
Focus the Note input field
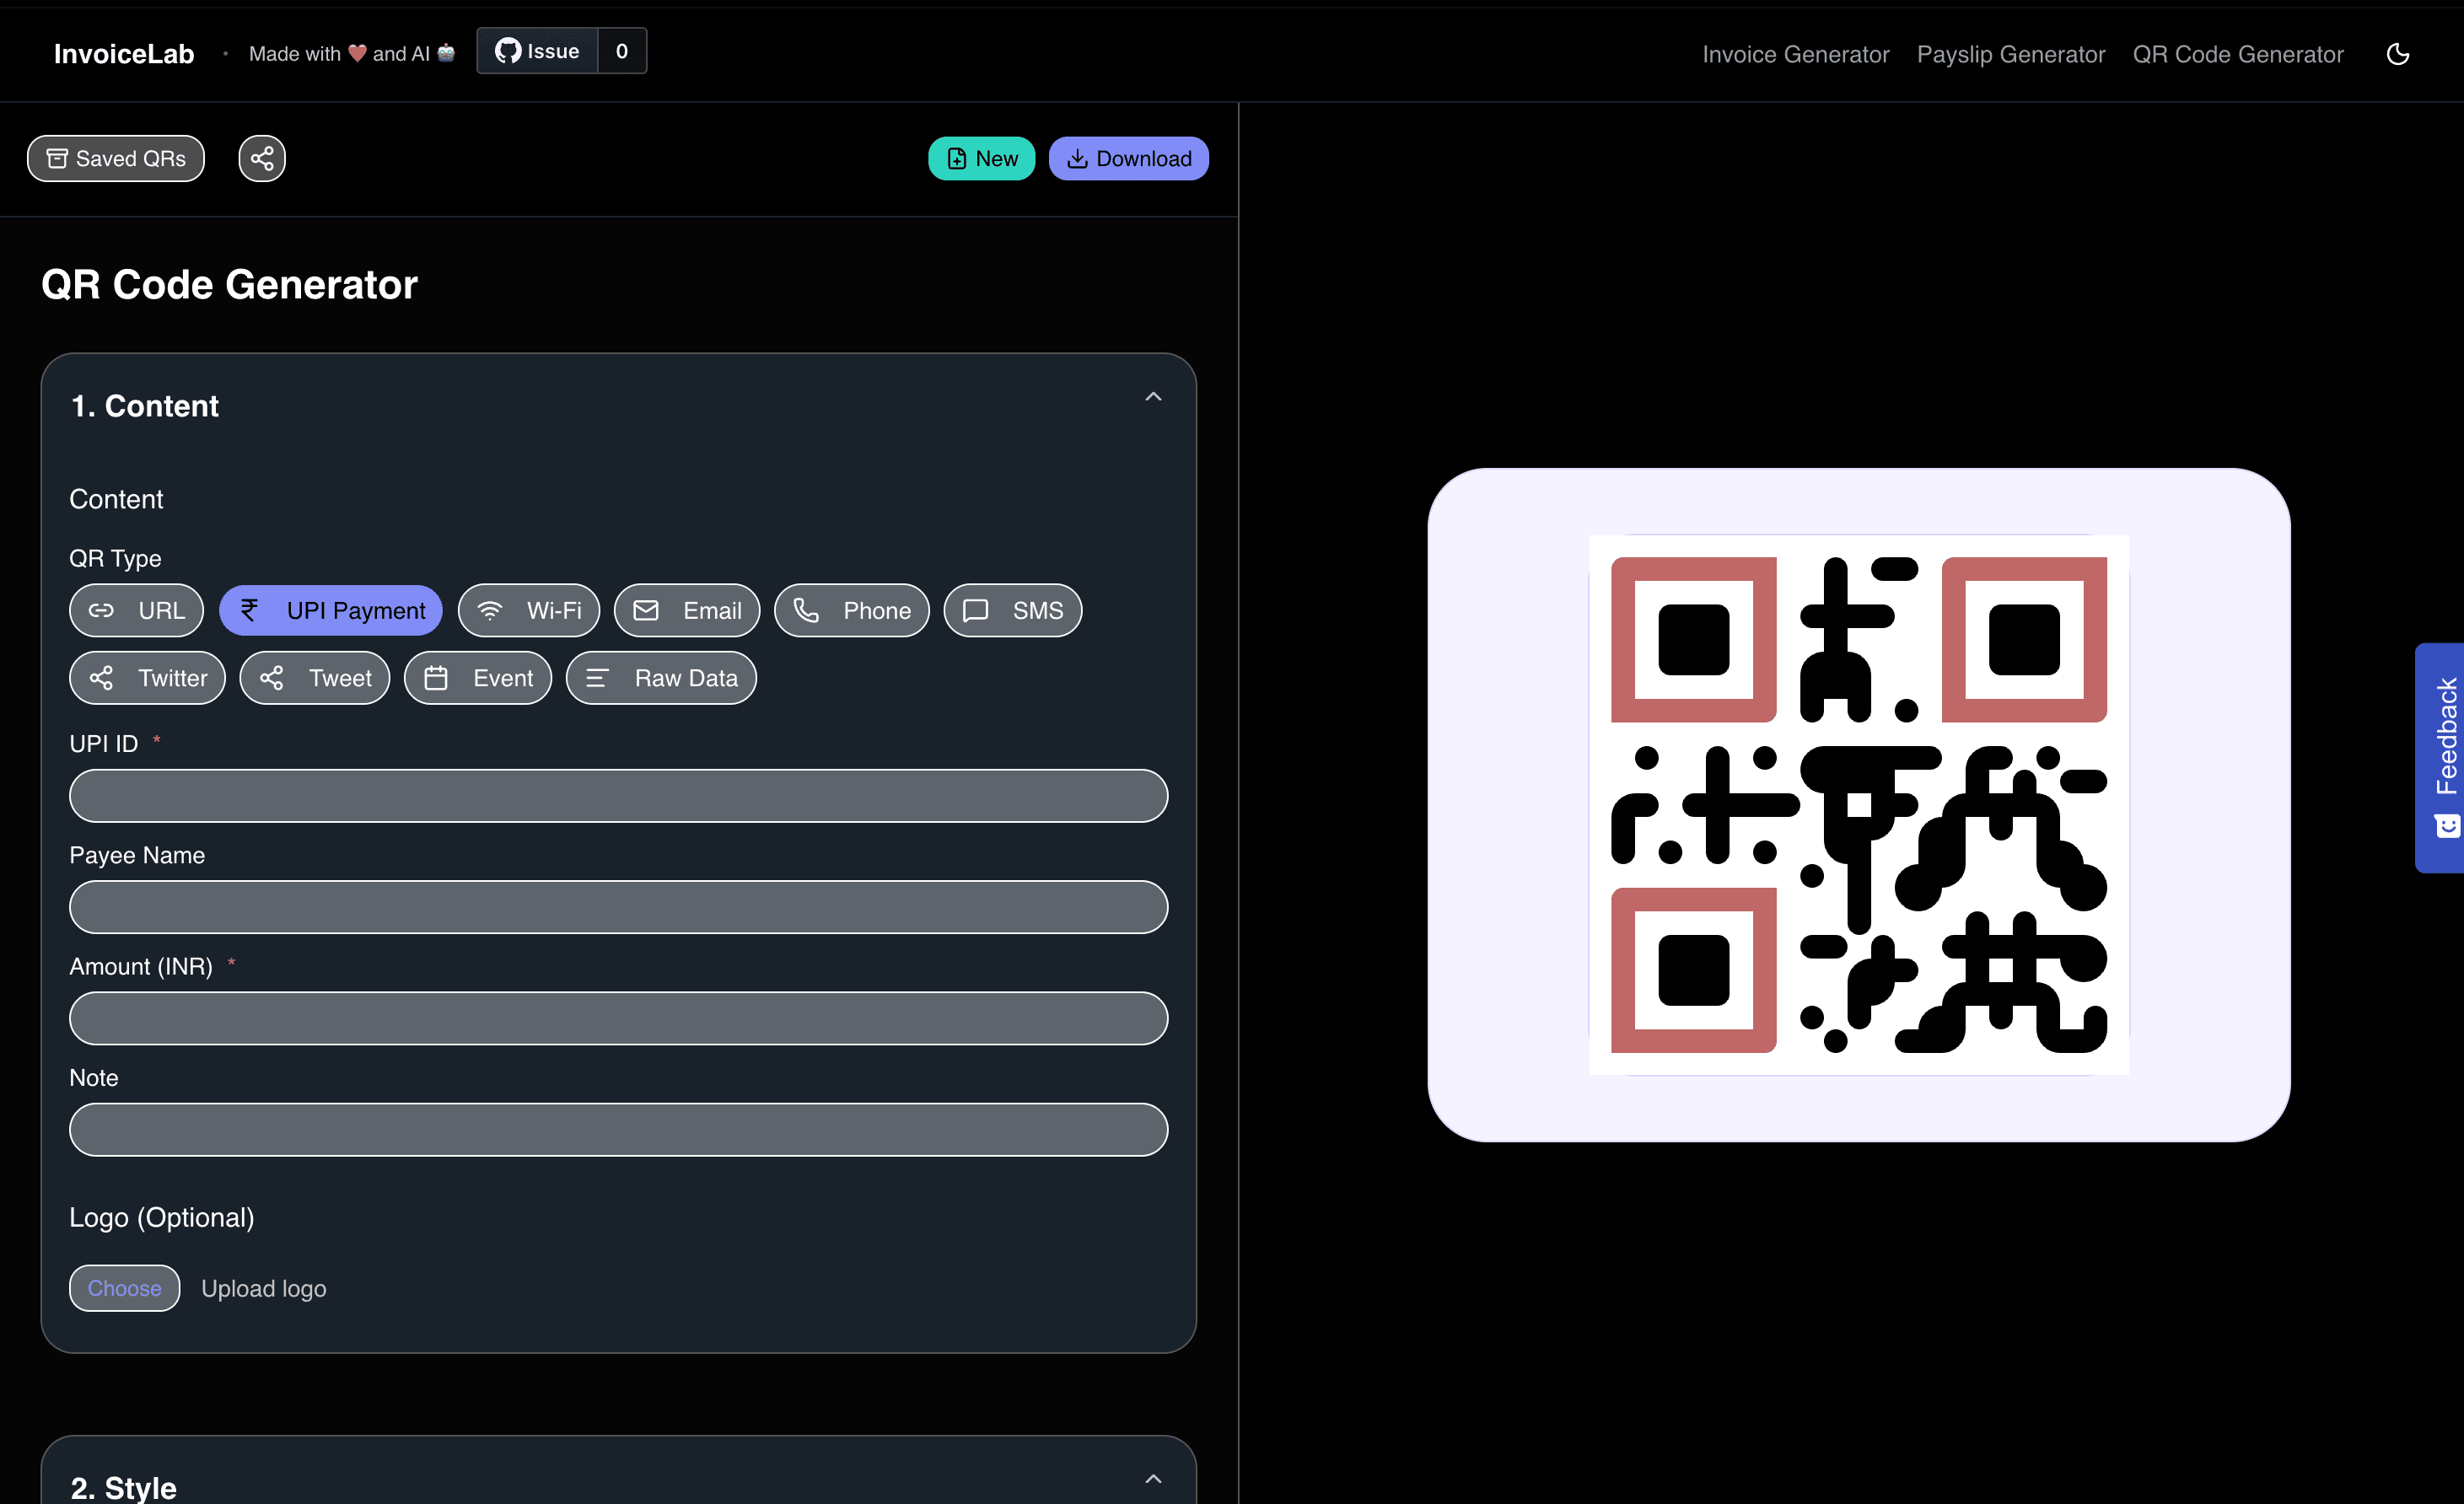tap(618, 1130)
